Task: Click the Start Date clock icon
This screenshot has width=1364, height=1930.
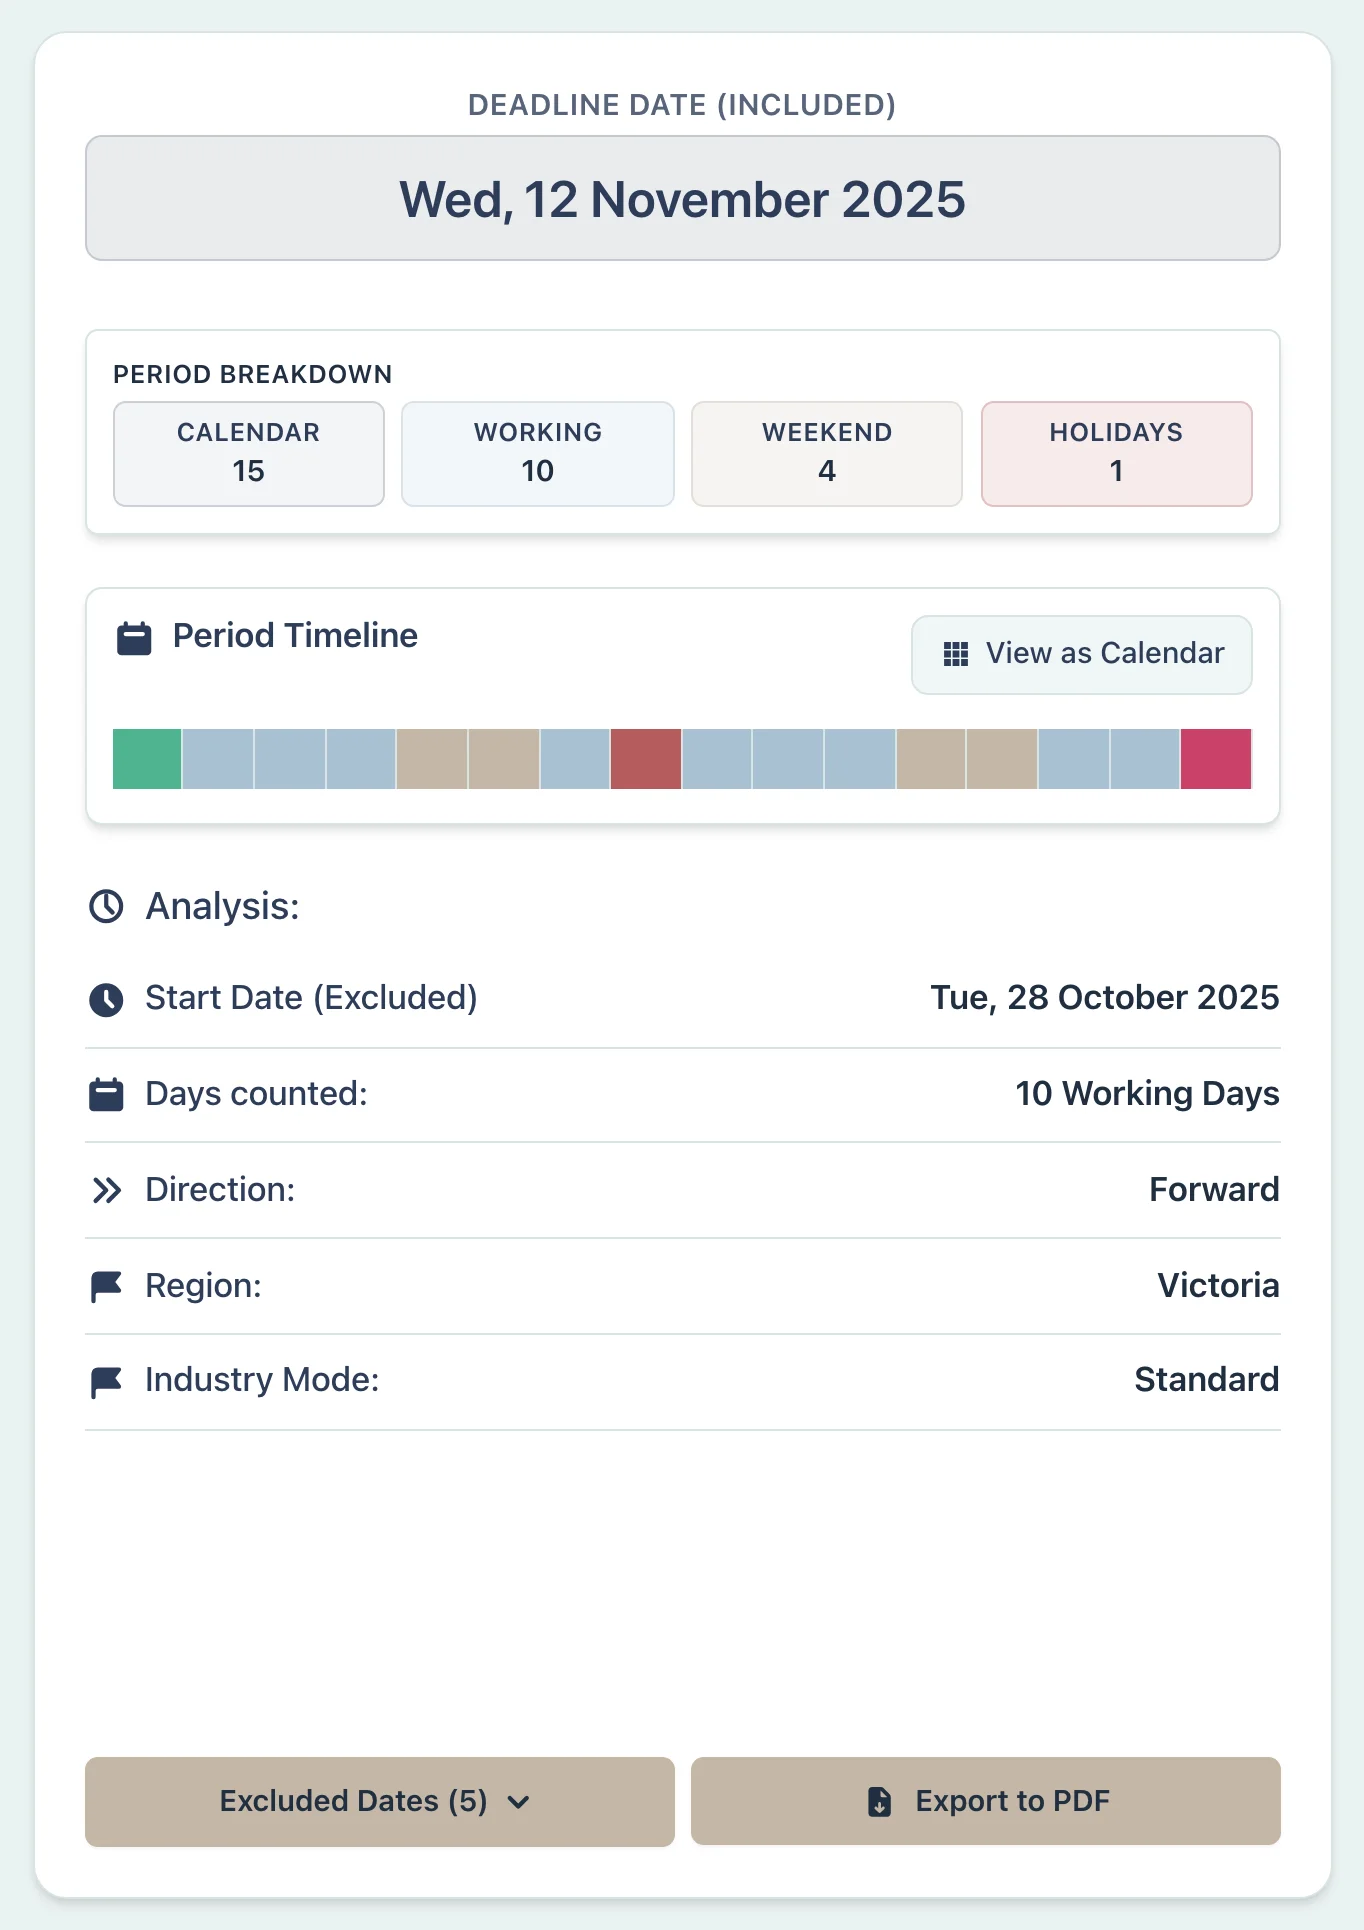Action: [106, 999]
